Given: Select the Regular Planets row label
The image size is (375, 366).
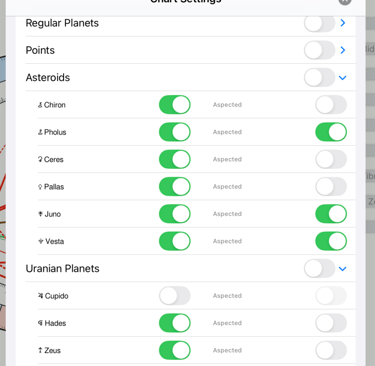Looking at the screenshot, I should coord(62,23).
